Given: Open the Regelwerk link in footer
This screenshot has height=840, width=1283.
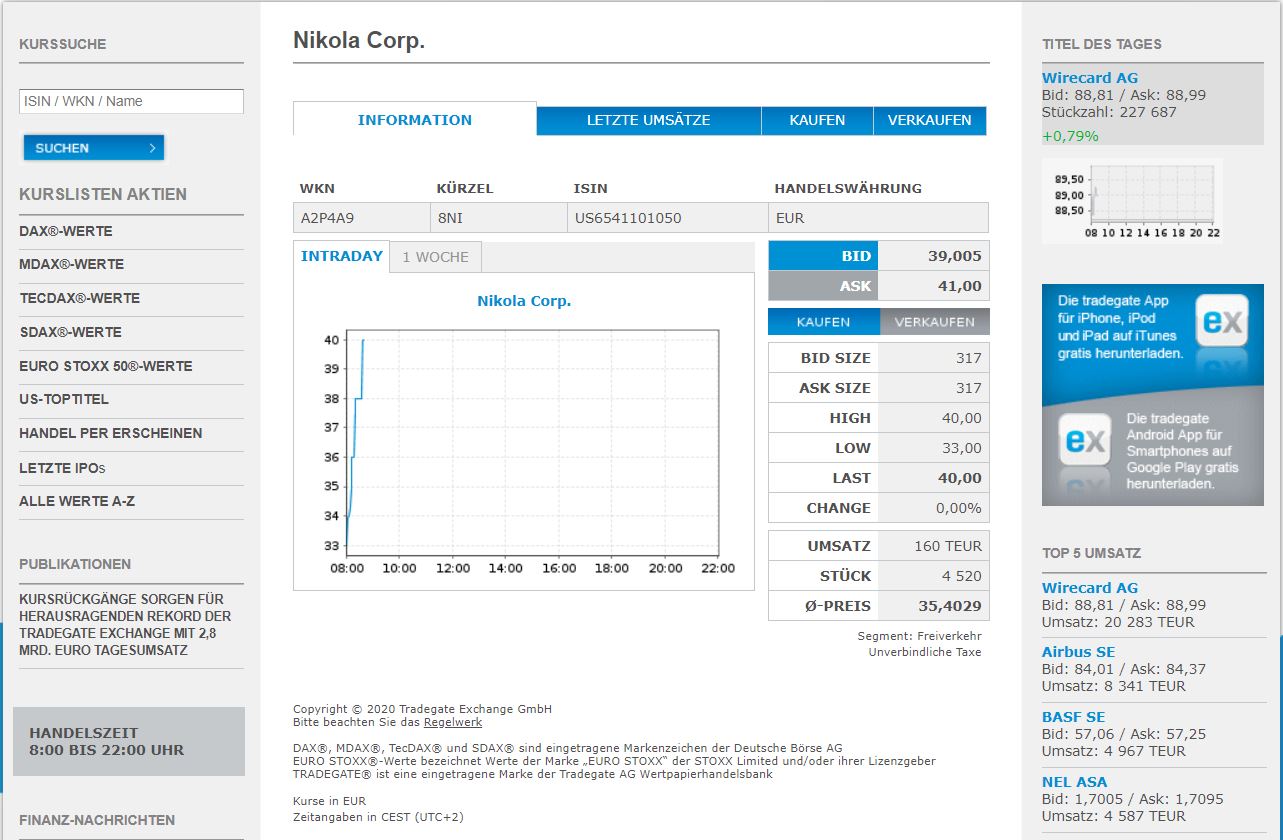Looking at the screenshot, I should point(453,722).
